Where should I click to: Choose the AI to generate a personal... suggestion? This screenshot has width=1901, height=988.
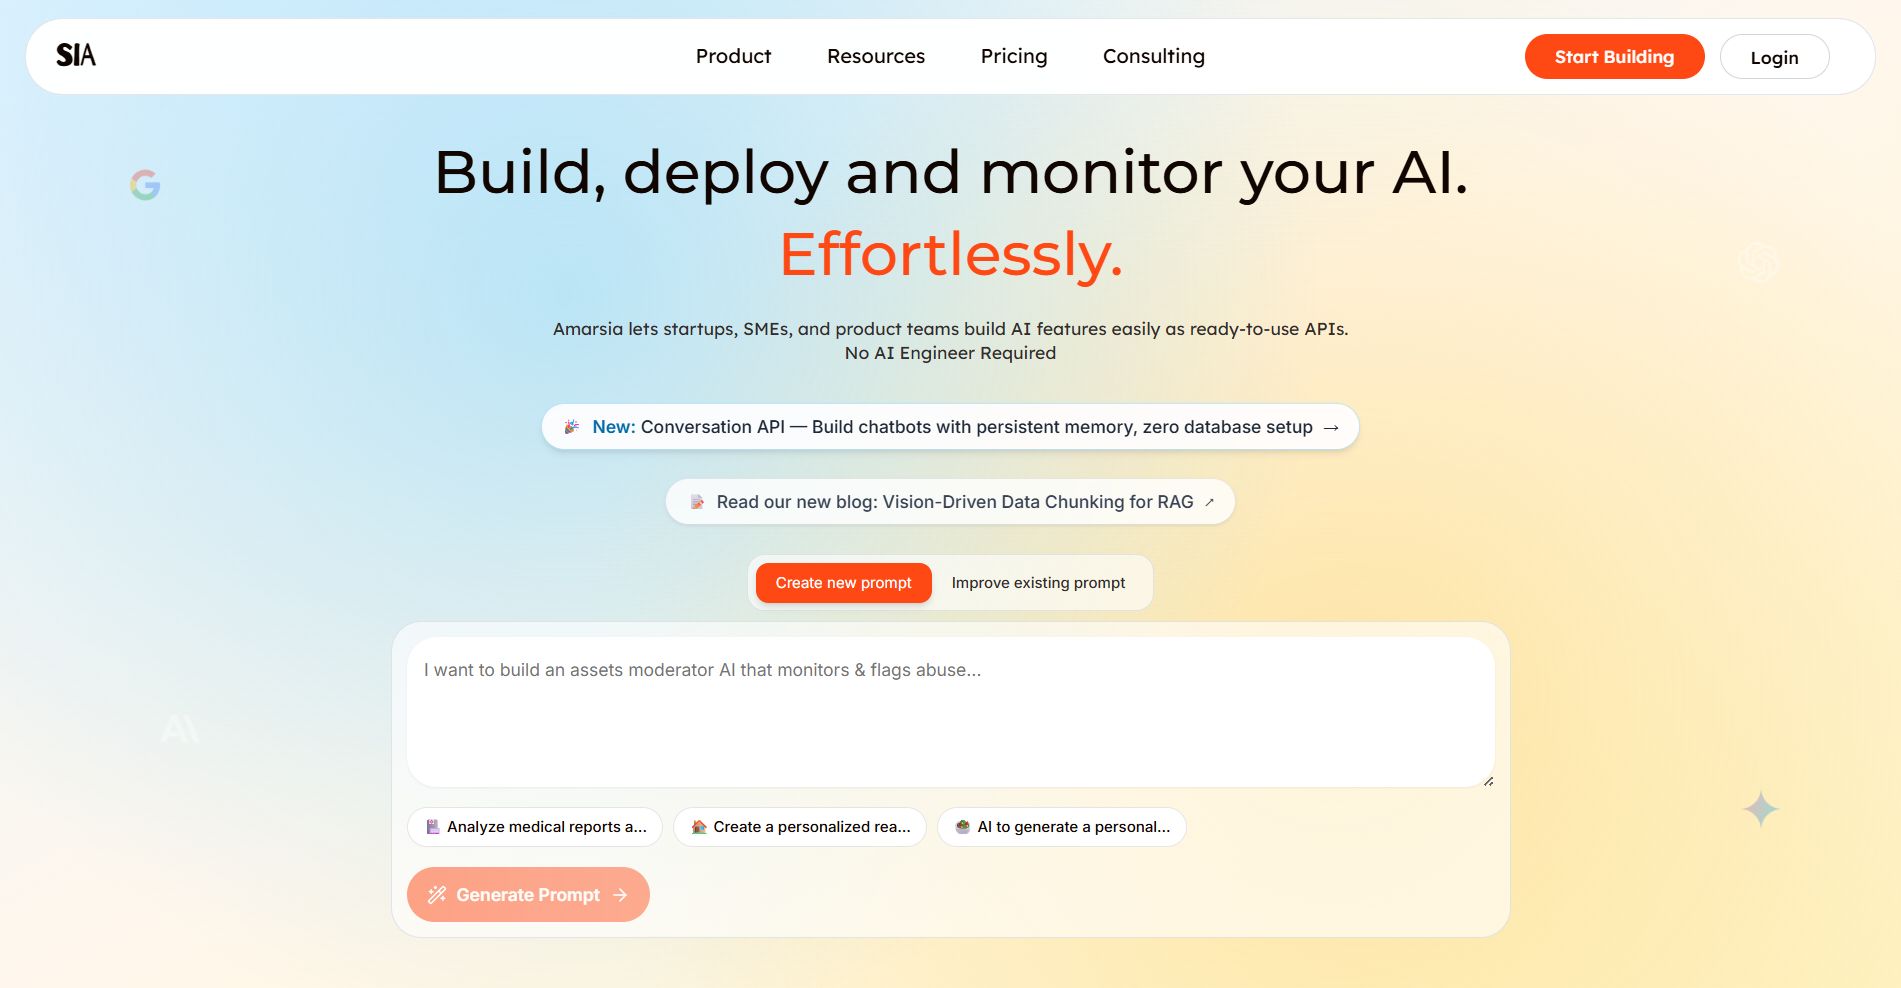(x=1062, y=827)
